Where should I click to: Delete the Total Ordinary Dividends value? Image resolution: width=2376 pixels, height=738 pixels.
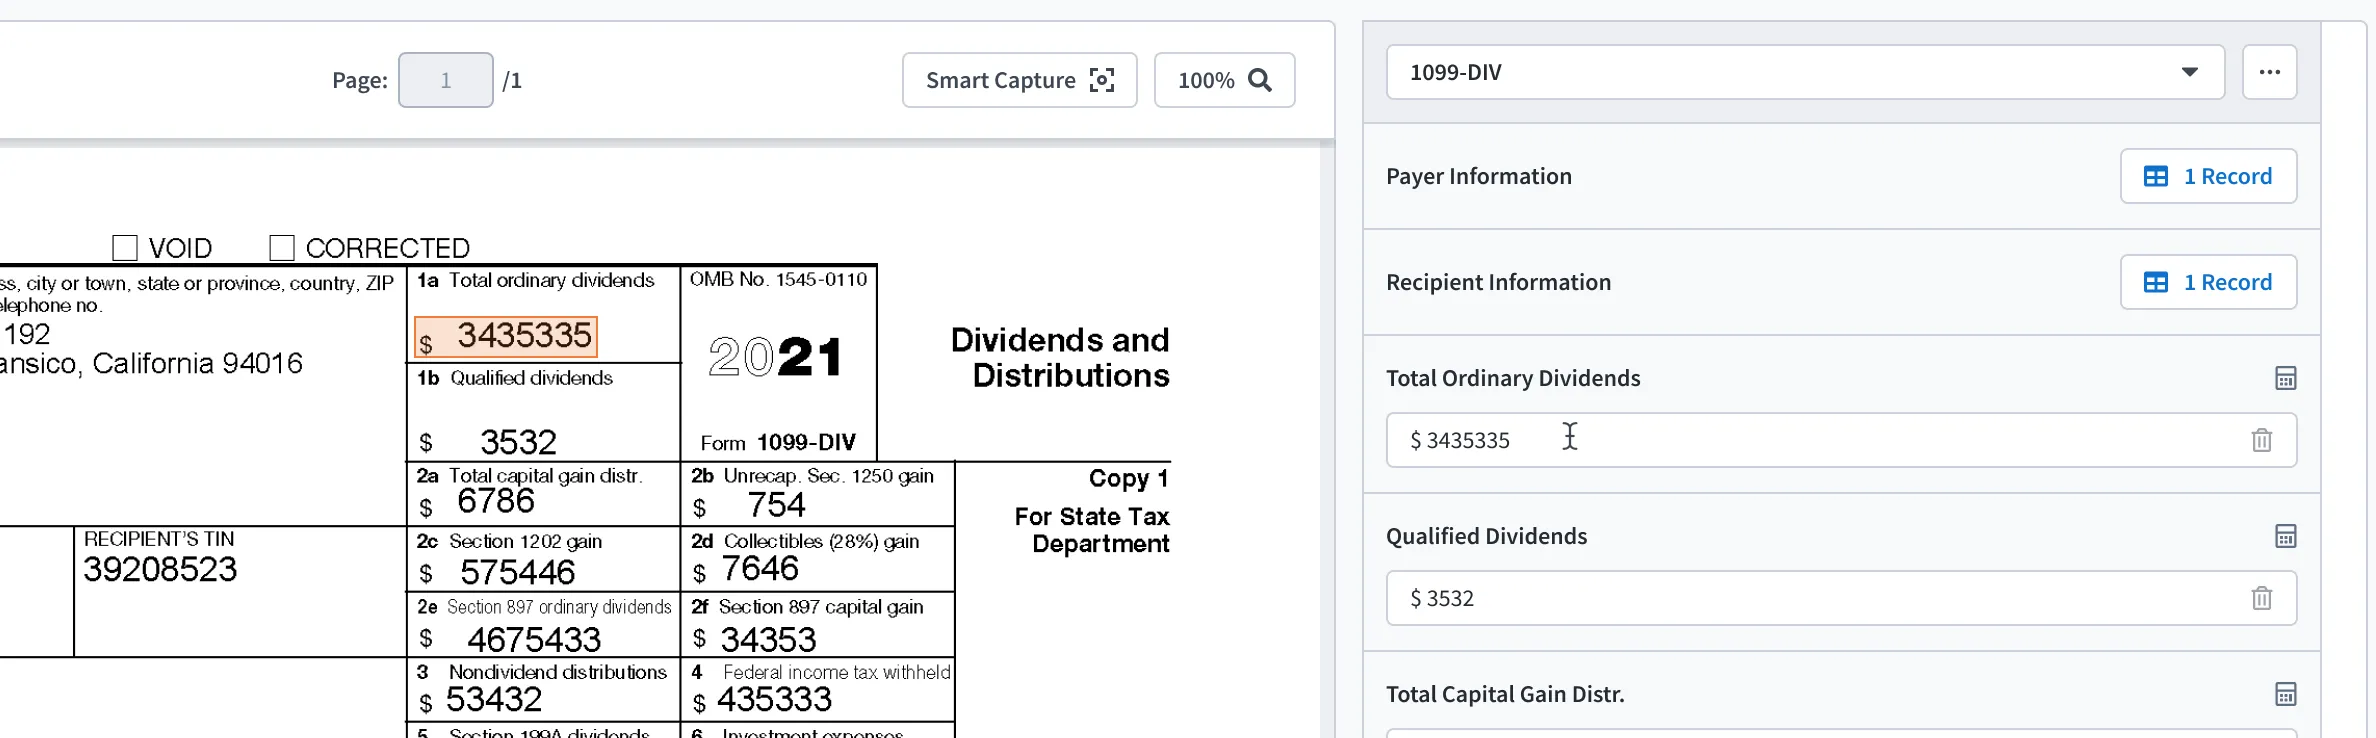click(2261, 440)
